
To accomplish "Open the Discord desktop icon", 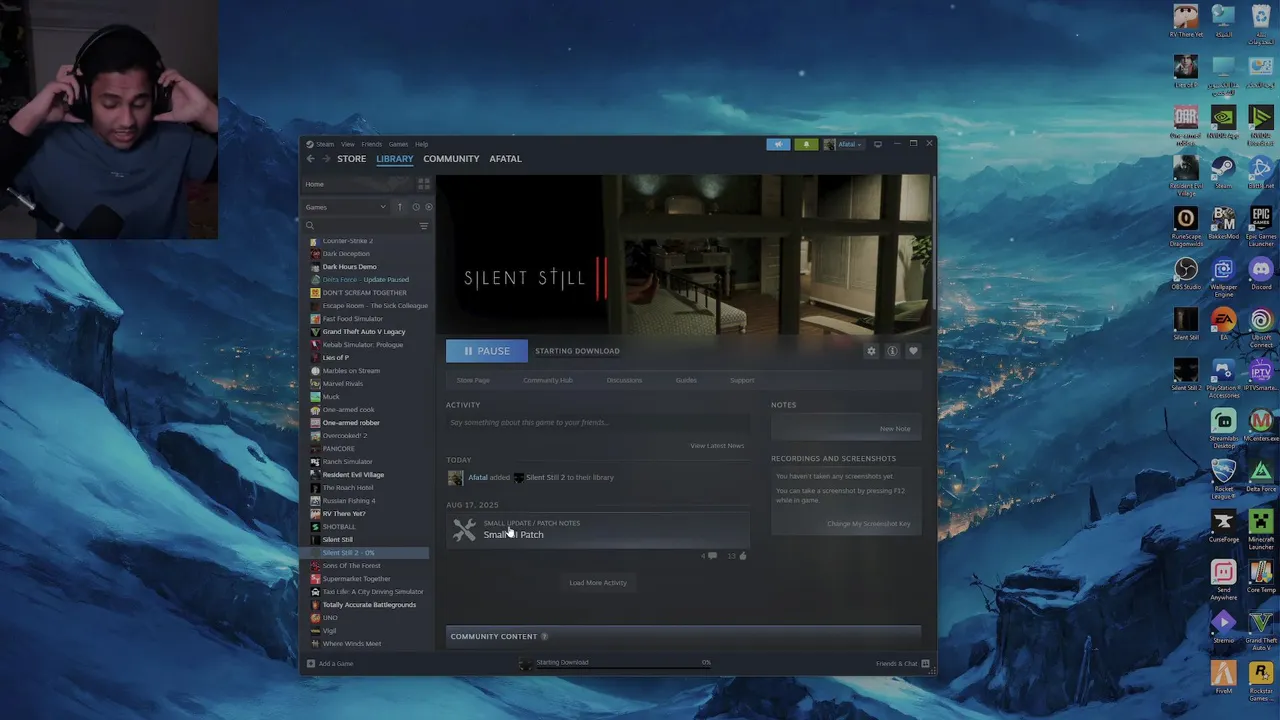I will coord(1261,274).
